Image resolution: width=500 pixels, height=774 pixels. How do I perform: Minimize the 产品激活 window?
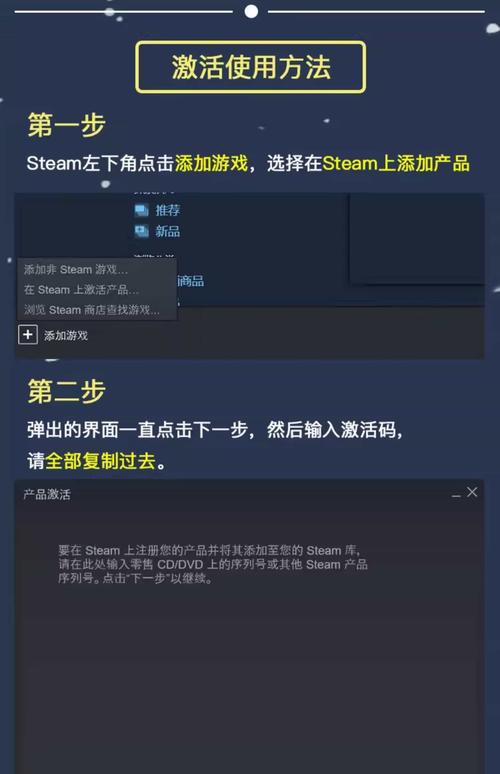456,493
